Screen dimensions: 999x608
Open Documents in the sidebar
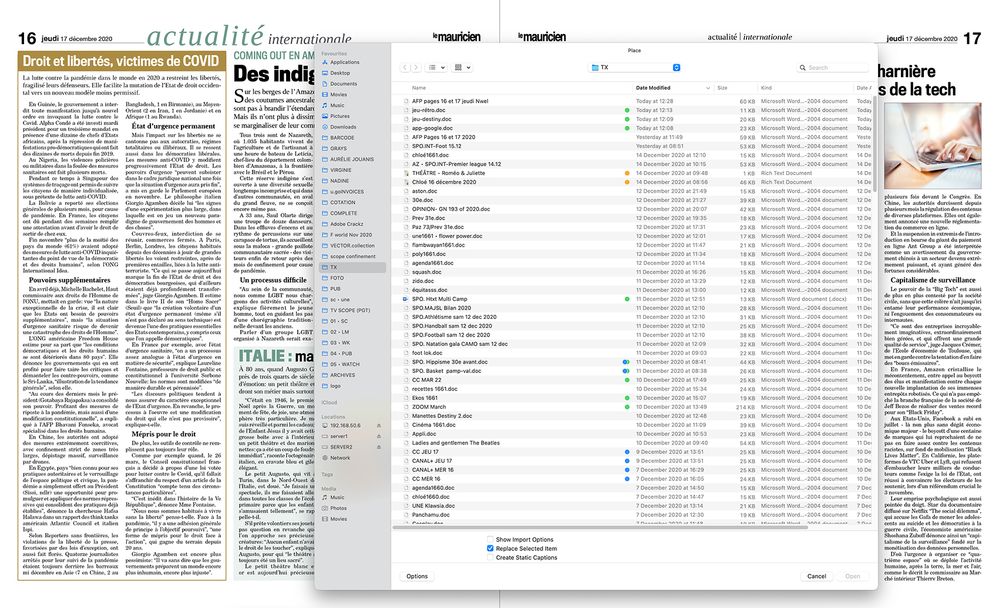click(343, 84)
